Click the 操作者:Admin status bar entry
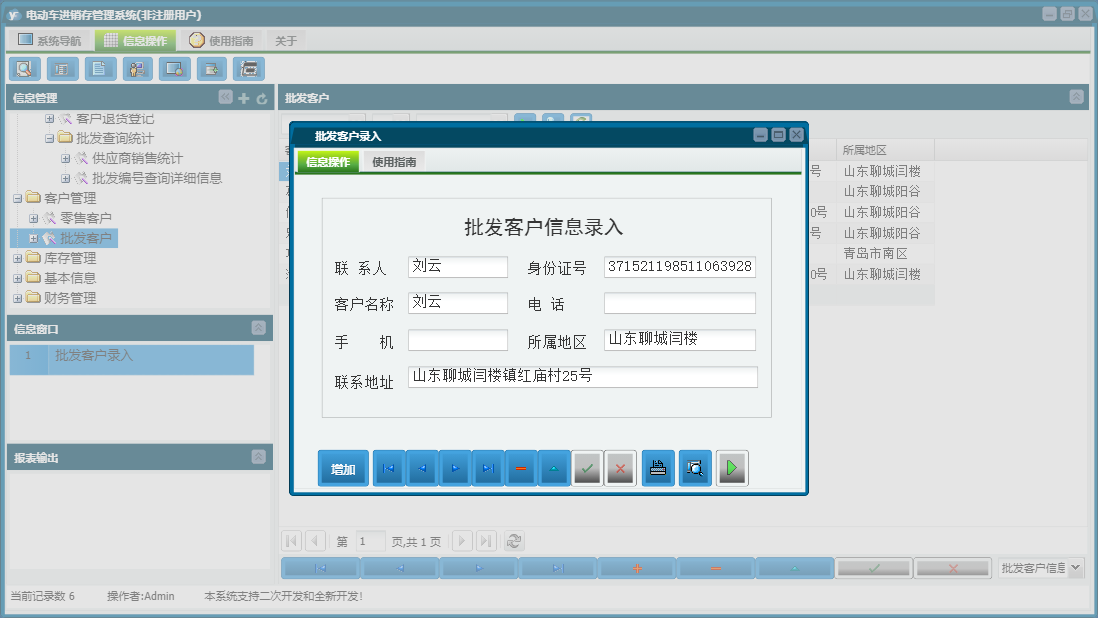Screen dimensions: 1098x618 tap(141, 596)
